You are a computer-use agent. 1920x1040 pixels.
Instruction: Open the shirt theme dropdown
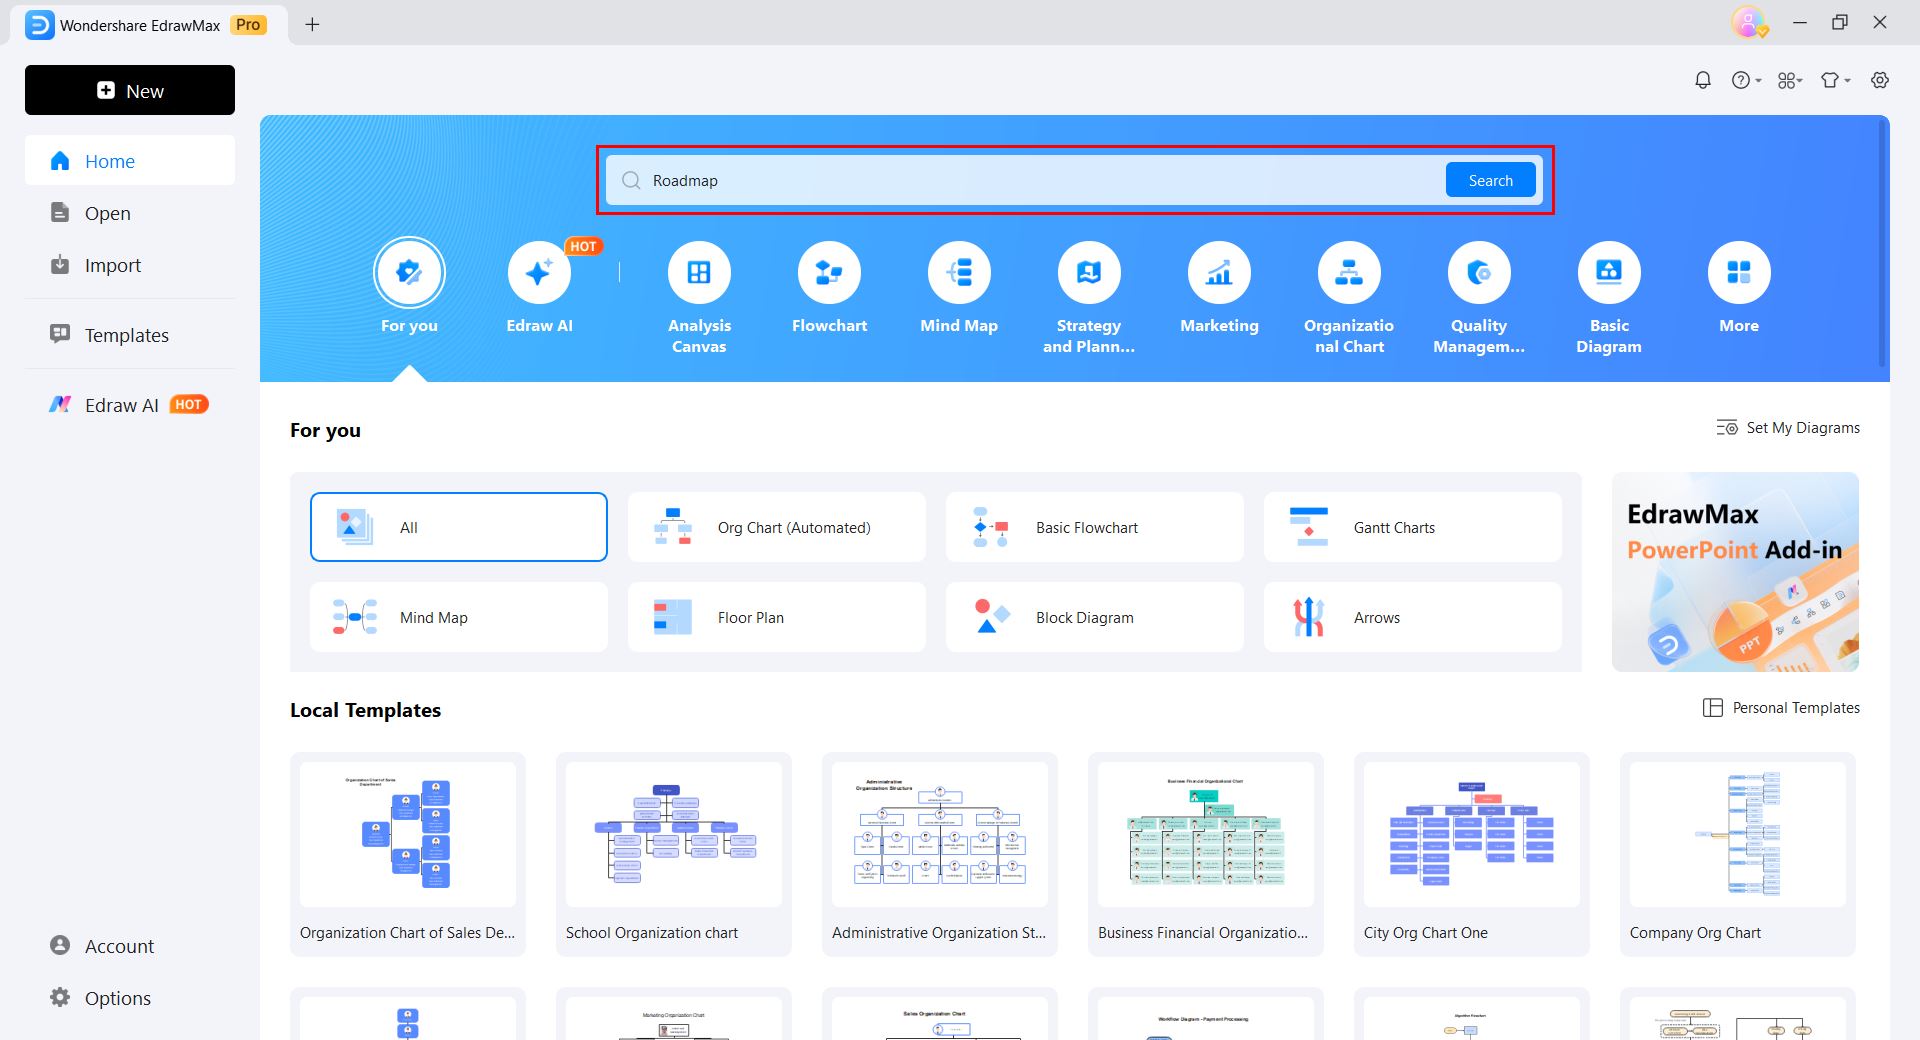1835,81
